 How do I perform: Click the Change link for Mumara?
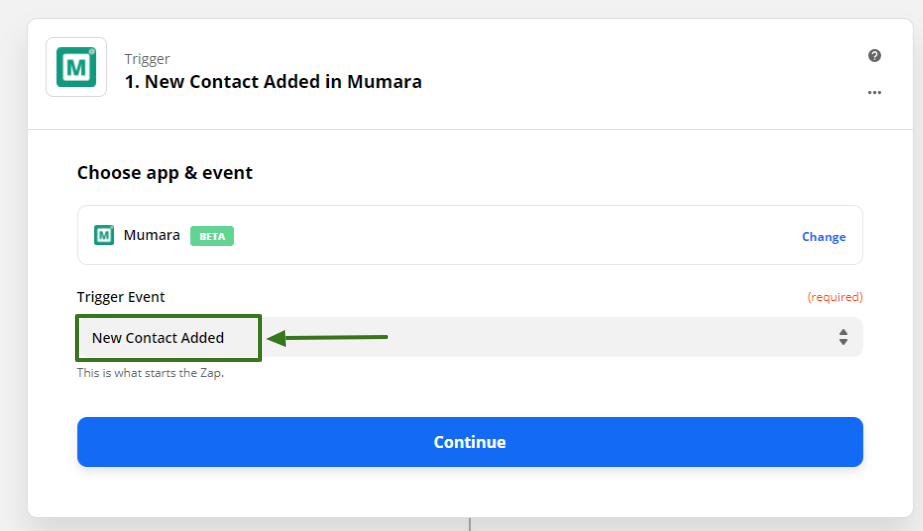pos(823,237)
